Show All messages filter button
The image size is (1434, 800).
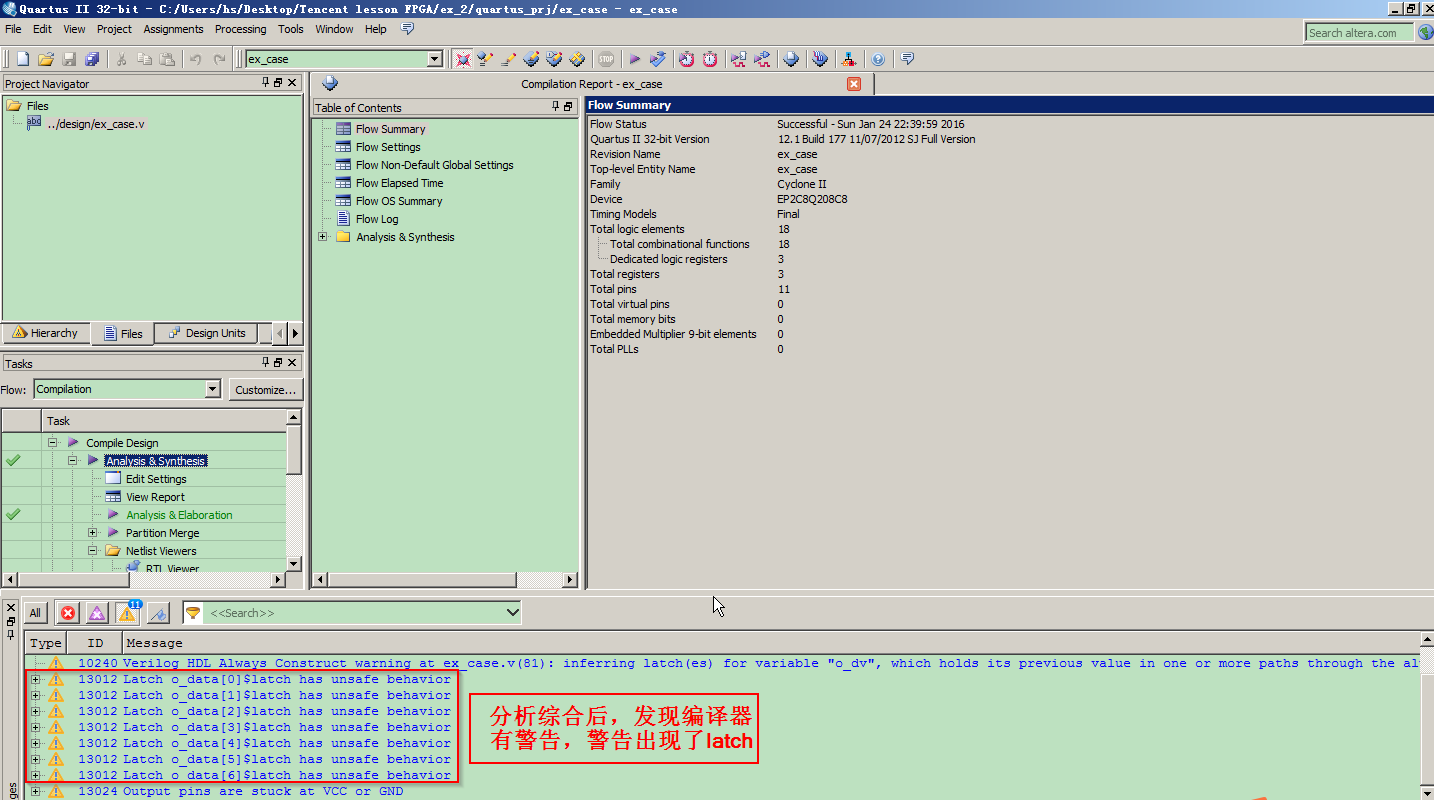point(35,613)
